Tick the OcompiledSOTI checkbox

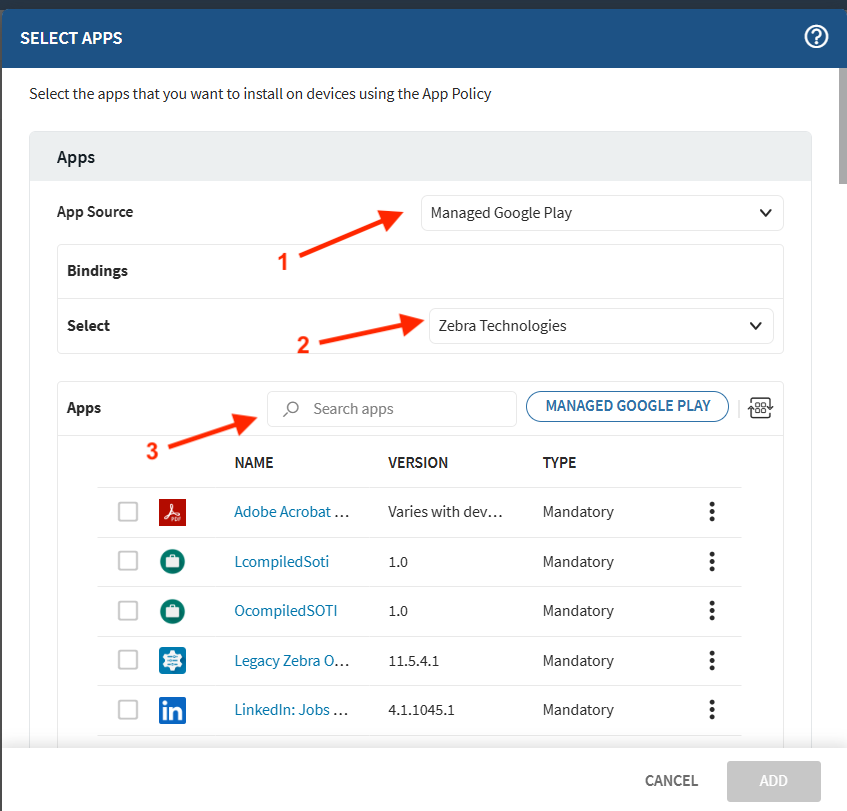tap(128, 610)
